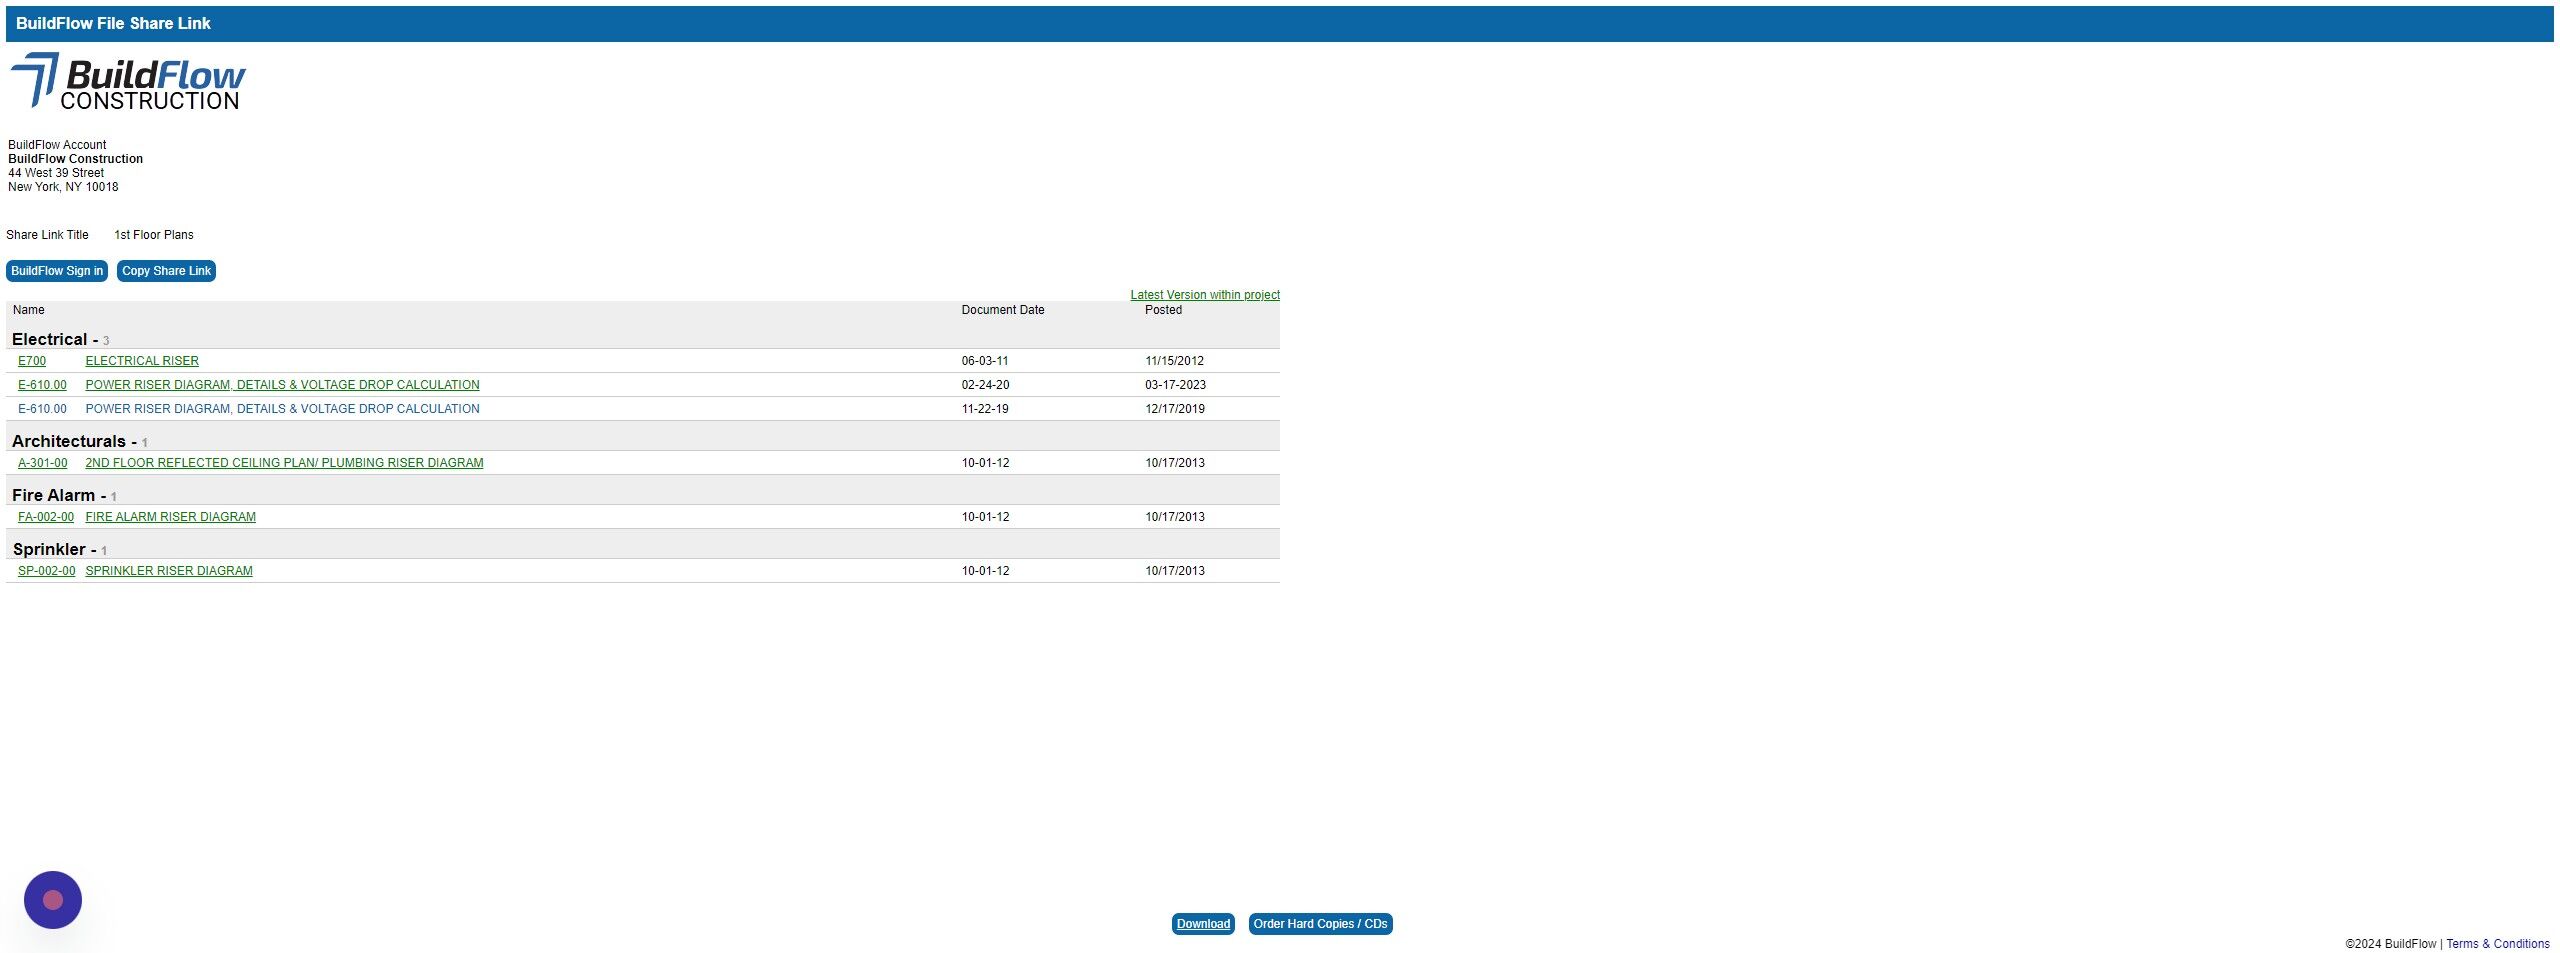Viewport: 2560px width, 953px height.
Task: Click the BuildFlow Construction logo
Action: pos(127,82)
